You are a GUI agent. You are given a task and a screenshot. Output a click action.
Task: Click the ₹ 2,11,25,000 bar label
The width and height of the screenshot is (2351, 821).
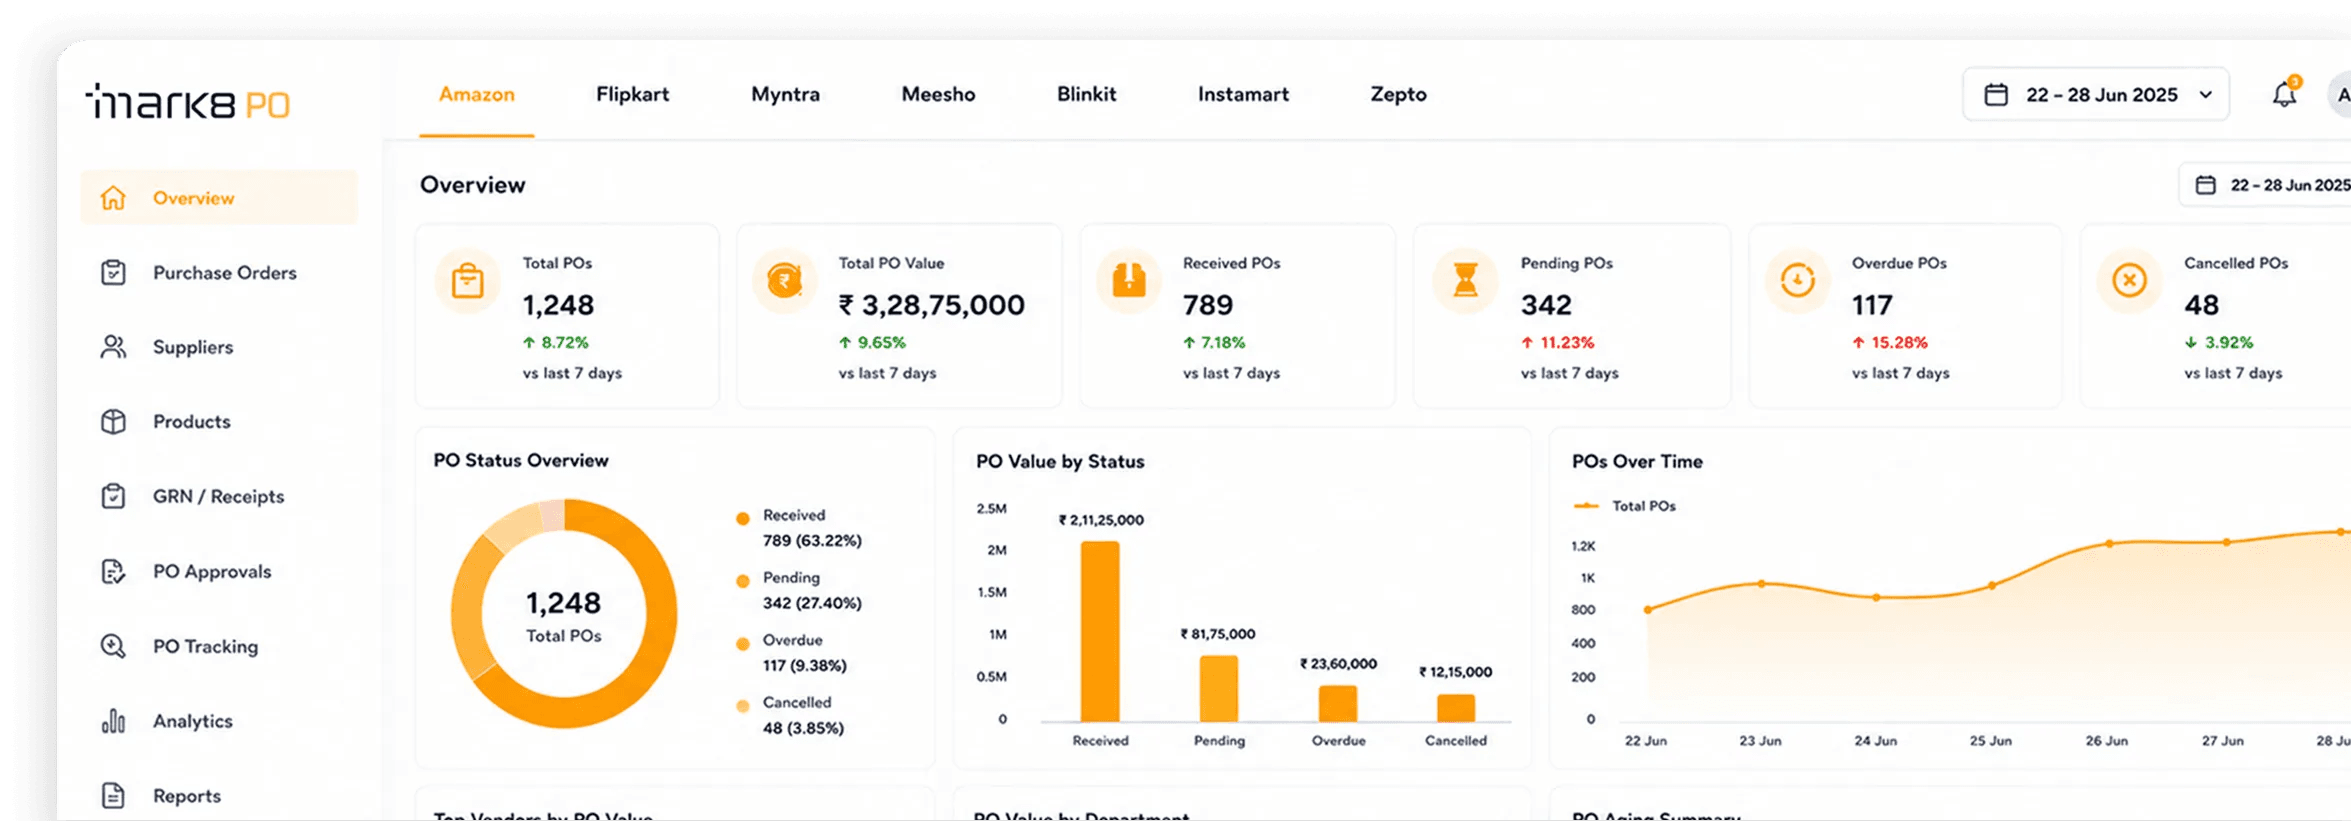tap(1101, 520)
